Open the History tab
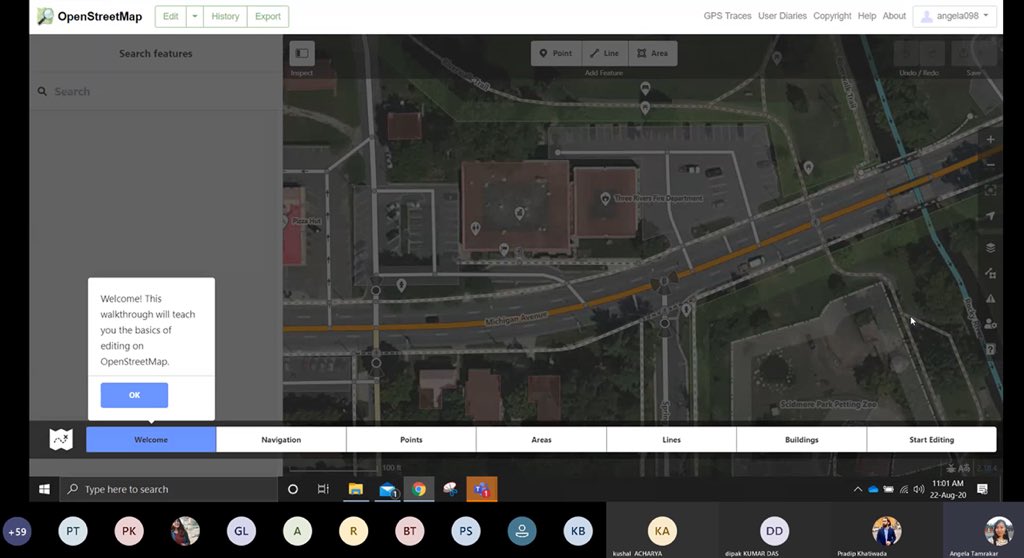Screen dimensions: 1024x558 [225, 16]
